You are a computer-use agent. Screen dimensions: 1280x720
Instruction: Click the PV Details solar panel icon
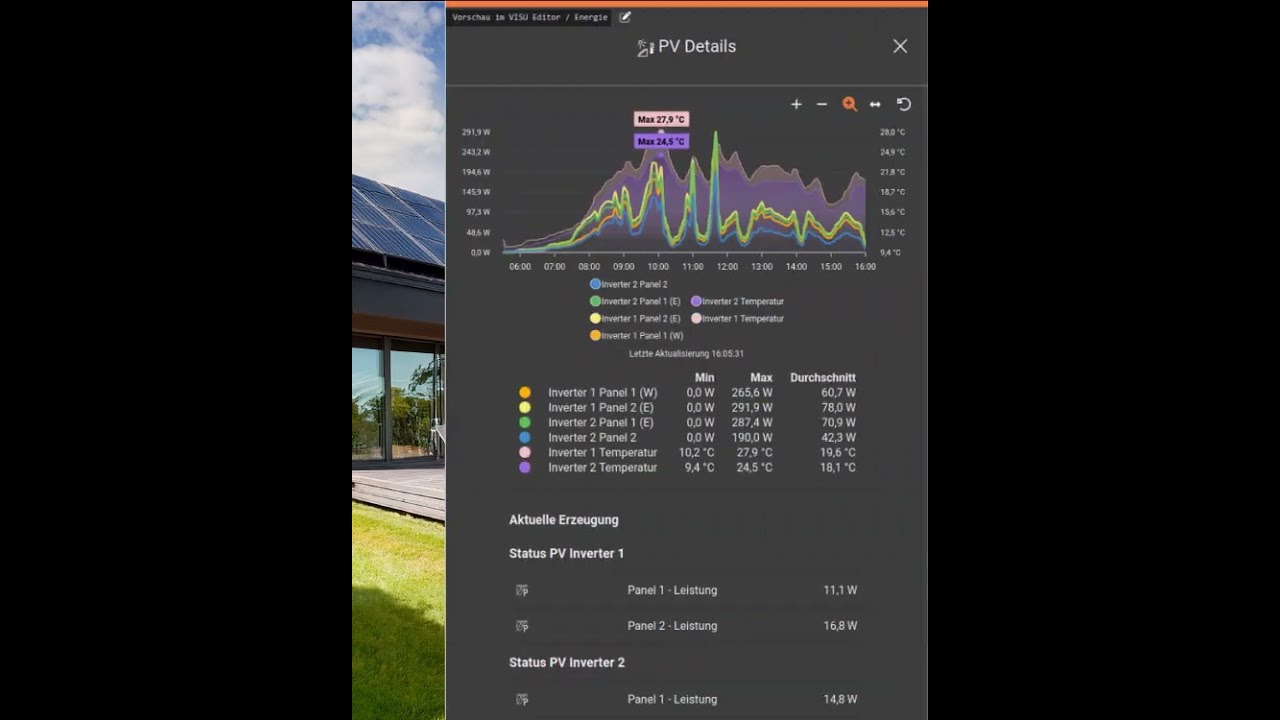point(646,47)
